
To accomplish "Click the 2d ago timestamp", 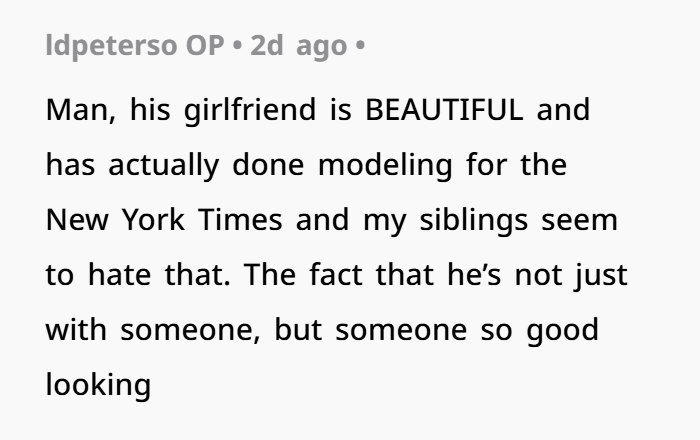I will pos(299,46).
